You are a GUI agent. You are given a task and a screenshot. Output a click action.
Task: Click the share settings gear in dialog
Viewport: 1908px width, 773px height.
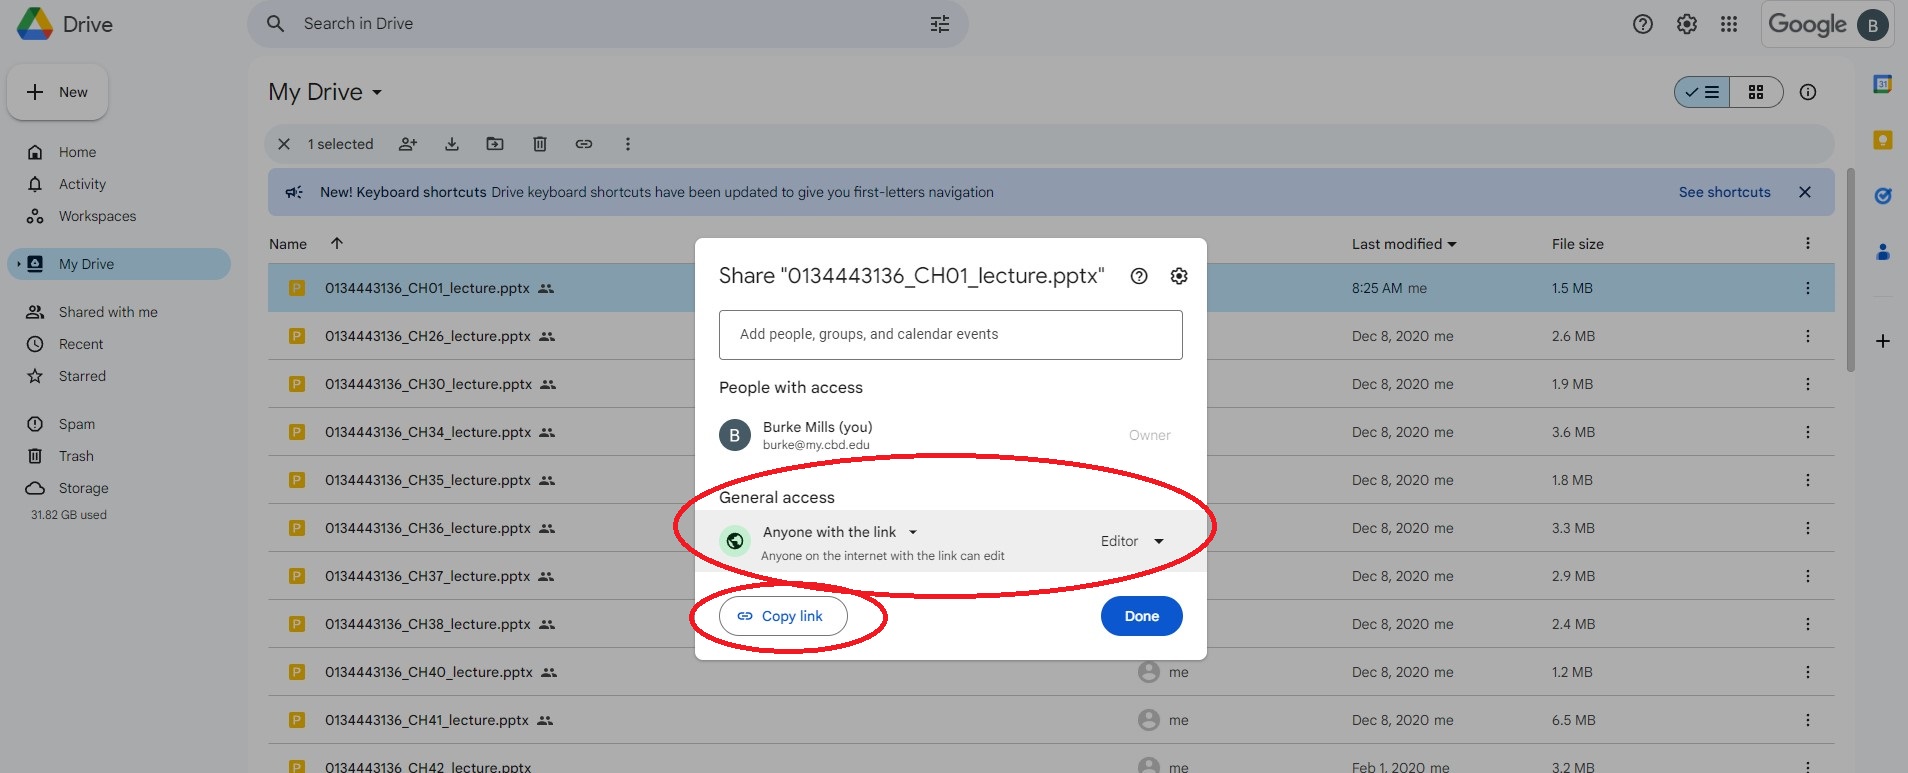point(1179,276)
